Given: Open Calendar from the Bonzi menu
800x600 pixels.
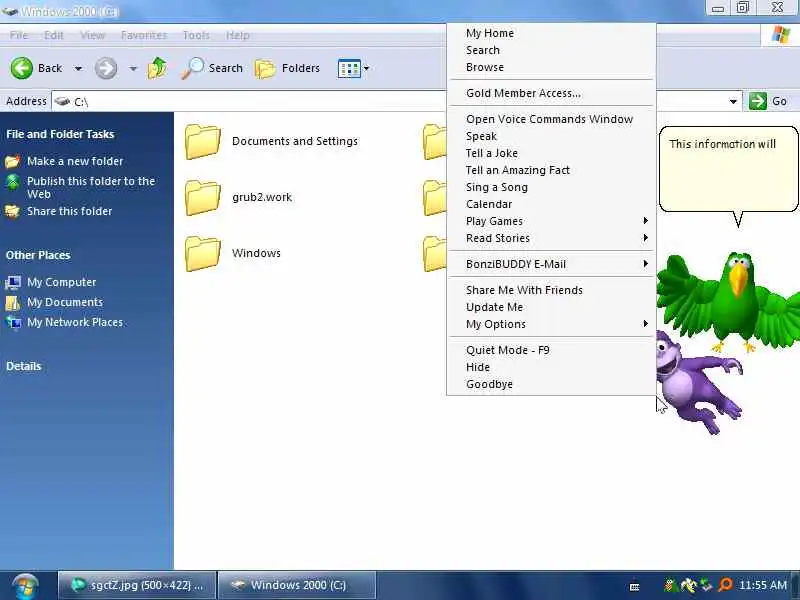Looking at the screenshot, I should point(489,204).
